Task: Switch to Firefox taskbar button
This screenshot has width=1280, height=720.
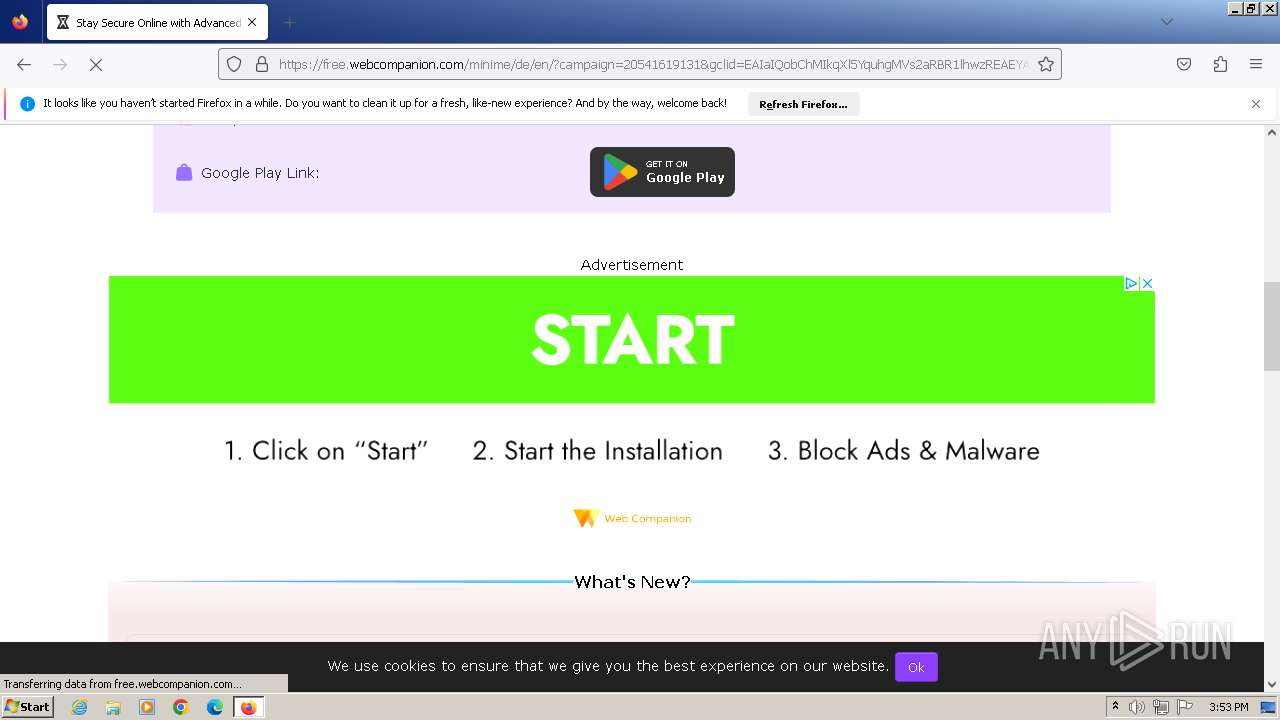Action: [x=248, y=707]
